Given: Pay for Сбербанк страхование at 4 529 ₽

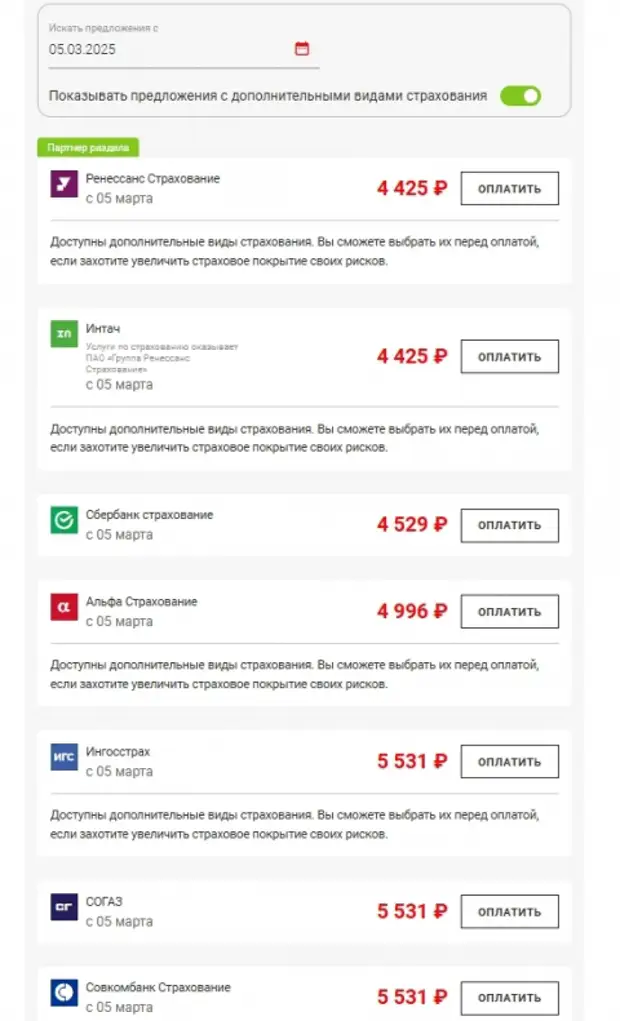Looking at the screenshot, I should (509, 525).
